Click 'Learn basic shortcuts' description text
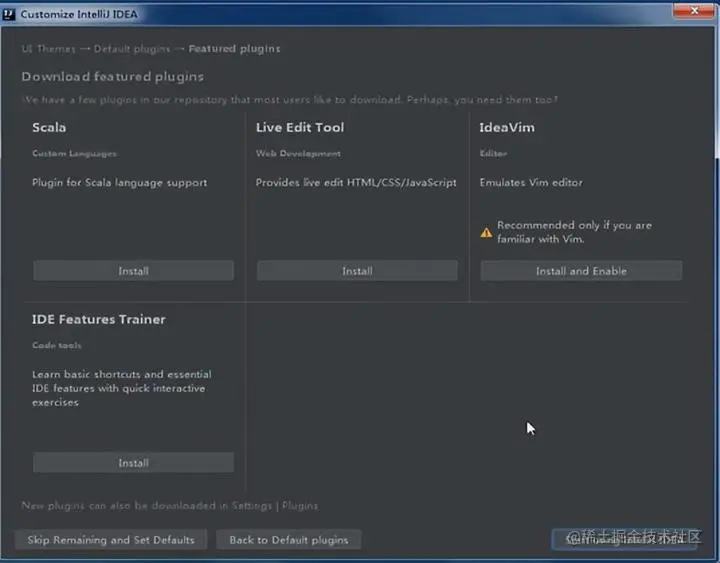 (x=122, y=388)
